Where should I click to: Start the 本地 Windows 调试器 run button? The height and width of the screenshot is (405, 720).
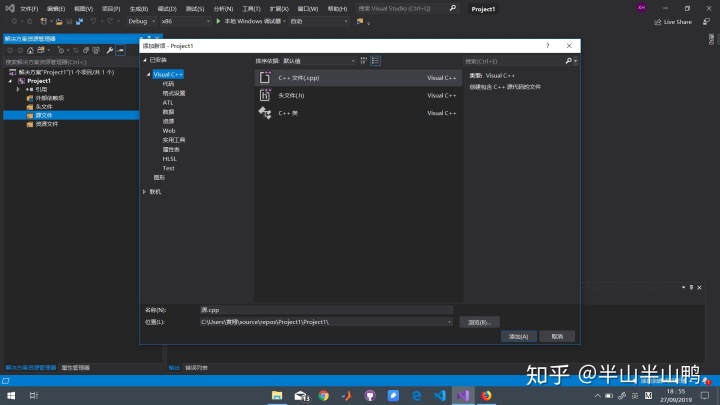(x=249, y=21)
